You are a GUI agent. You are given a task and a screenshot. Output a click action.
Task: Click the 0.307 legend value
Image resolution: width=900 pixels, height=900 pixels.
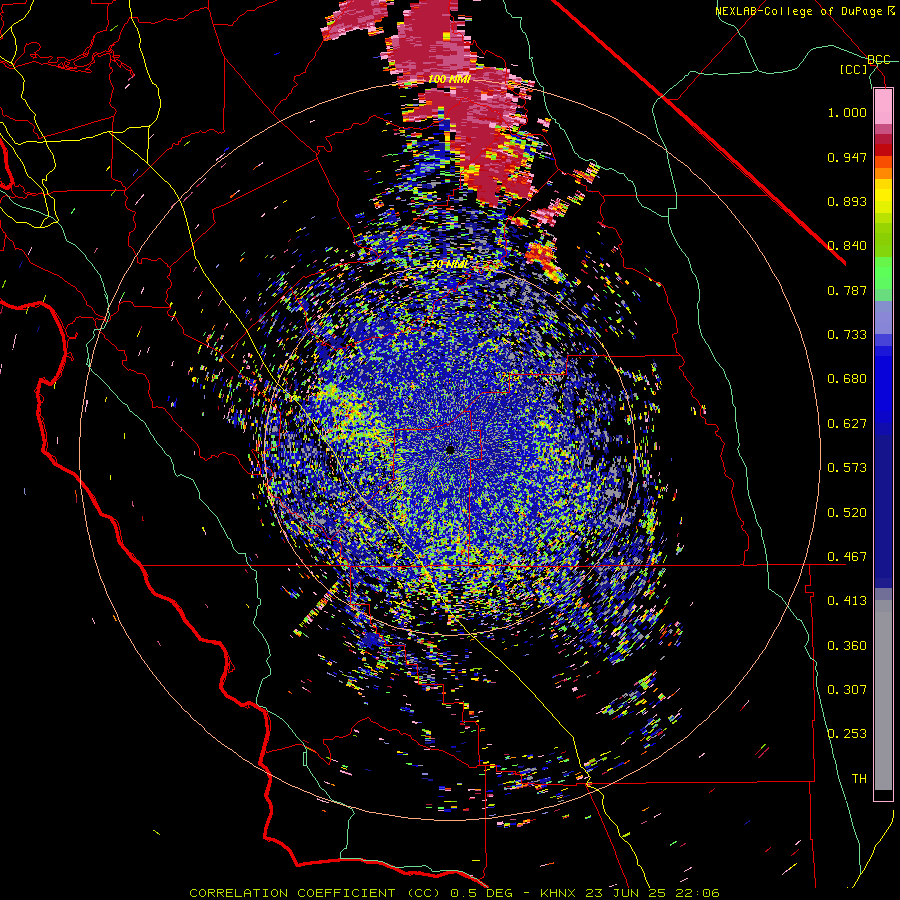(x=847, y=690)
